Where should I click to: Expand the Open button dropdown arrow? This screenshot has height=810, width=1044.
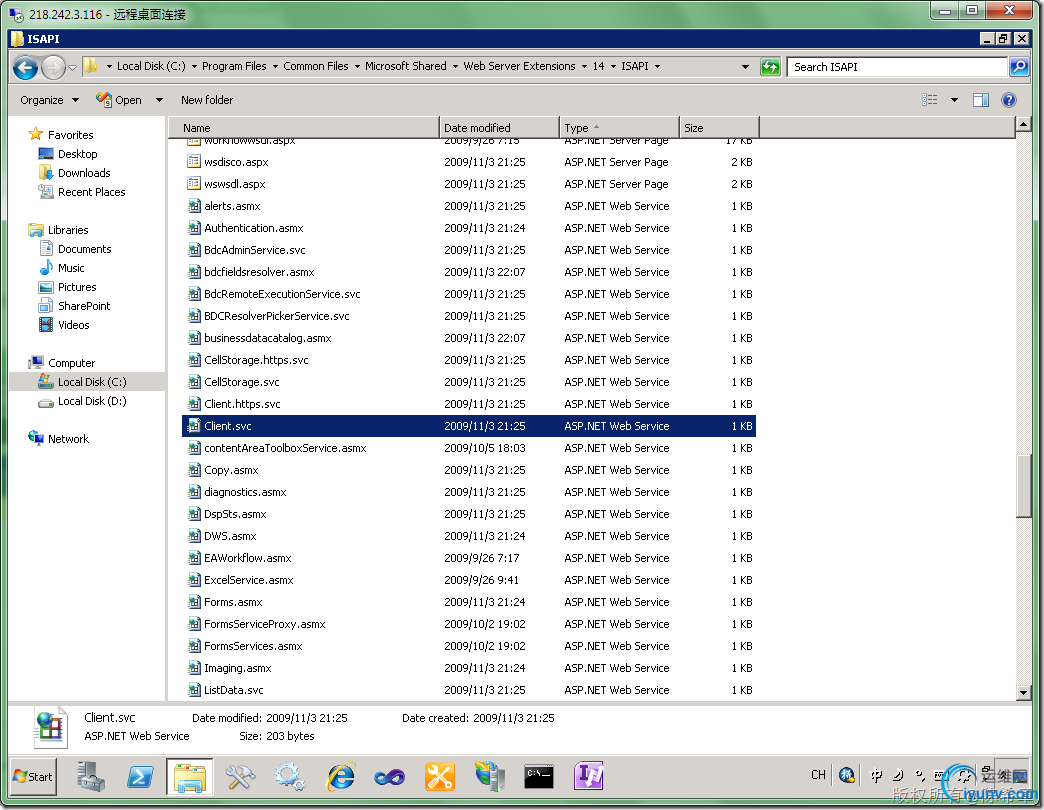click(x=159, y=100)
